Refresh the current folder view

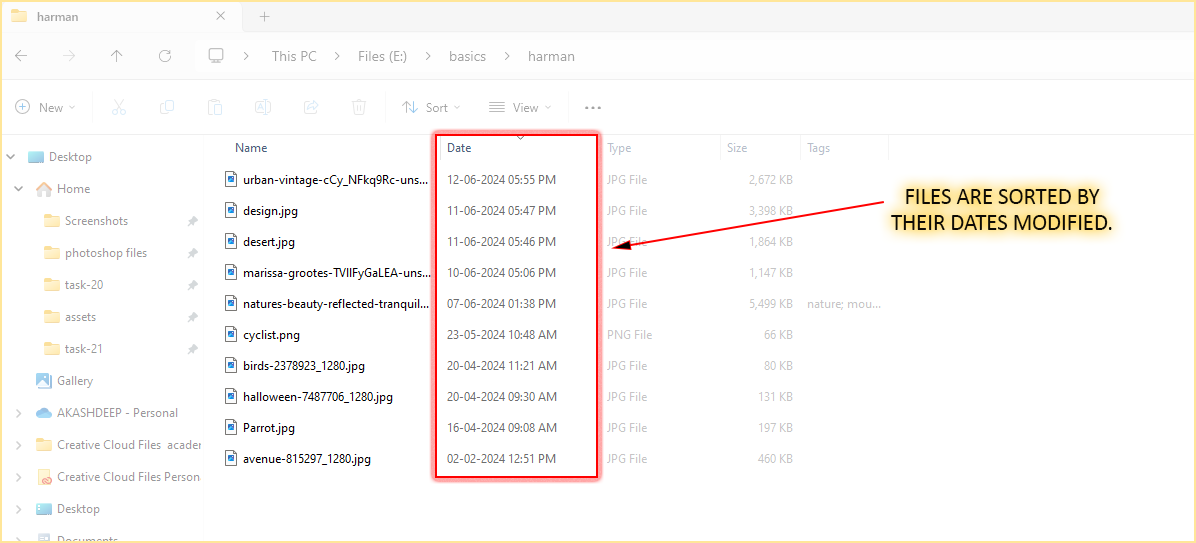(x=165, y=56)
